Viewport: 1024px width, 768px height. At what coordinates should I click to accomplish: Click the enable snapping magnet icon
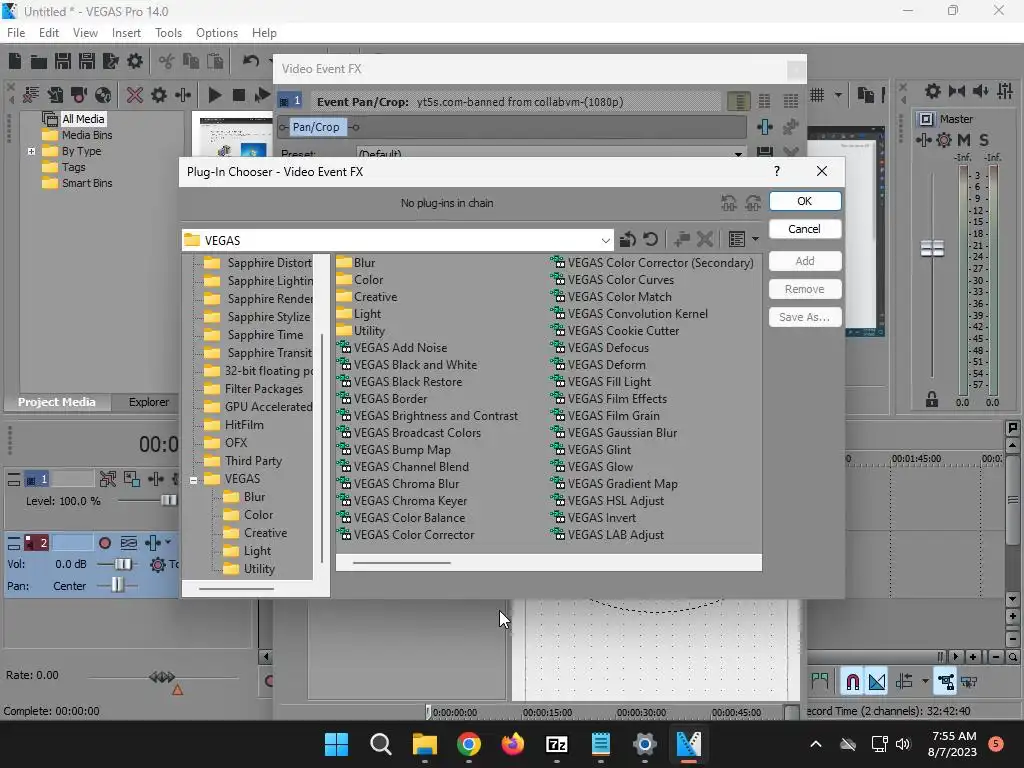(852, 682)
